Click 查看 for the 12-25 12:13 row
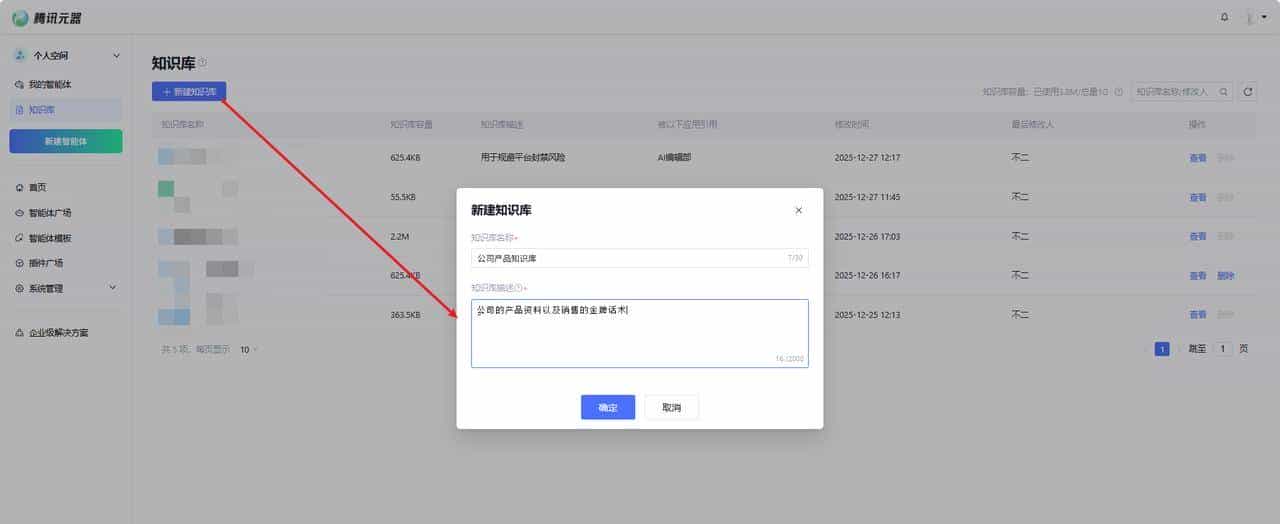 click(x=1198, y=315)
